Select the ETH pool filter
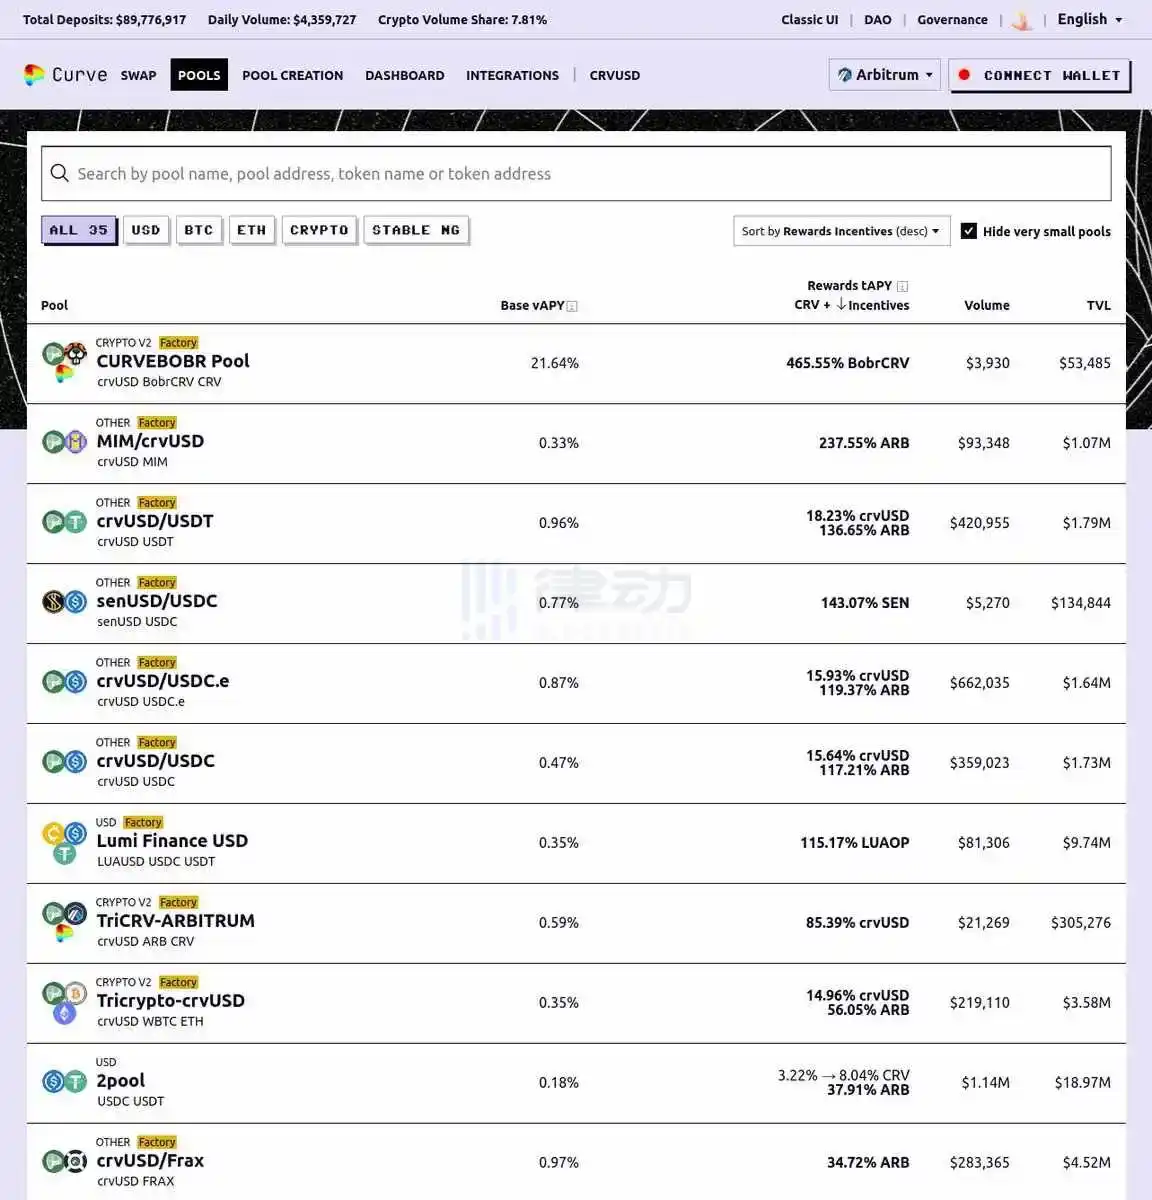 click(x=252, y=230)
